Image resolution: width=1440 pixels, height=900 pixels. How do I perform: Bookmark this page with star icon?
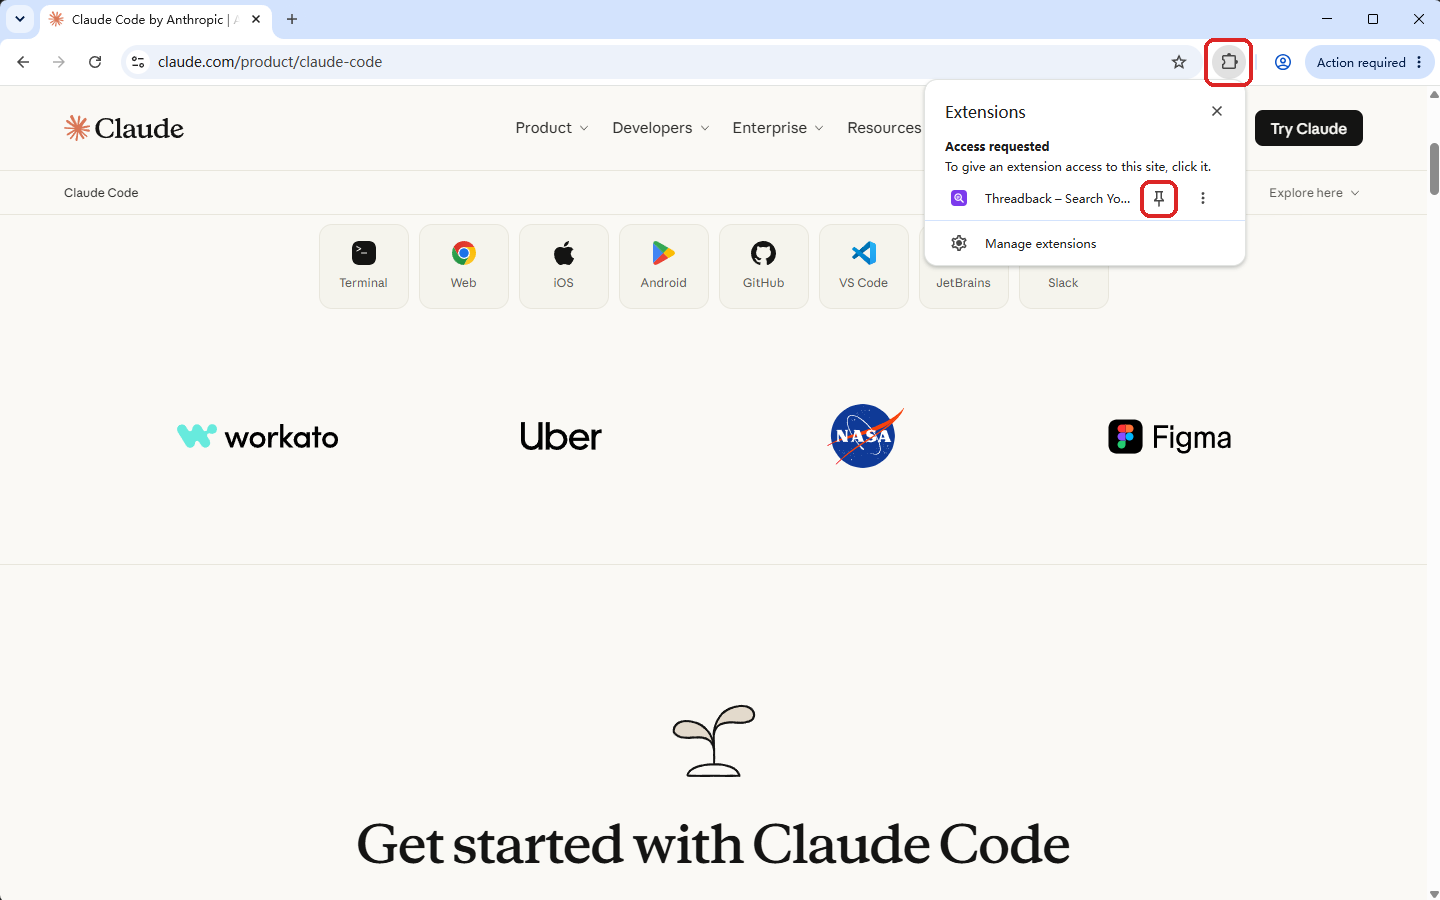[1179, 62]
